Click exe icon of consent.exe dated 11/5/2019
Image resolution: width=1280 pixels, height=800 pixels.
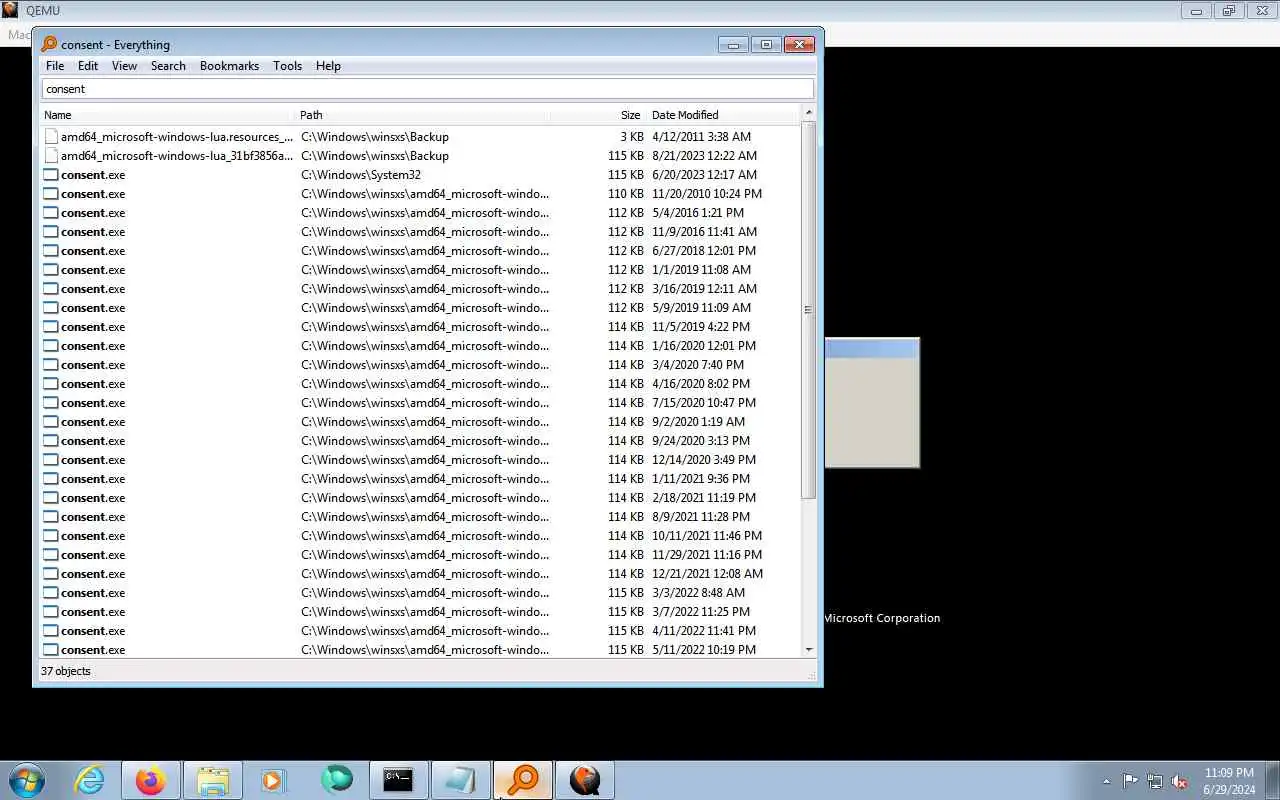[51, 326]
